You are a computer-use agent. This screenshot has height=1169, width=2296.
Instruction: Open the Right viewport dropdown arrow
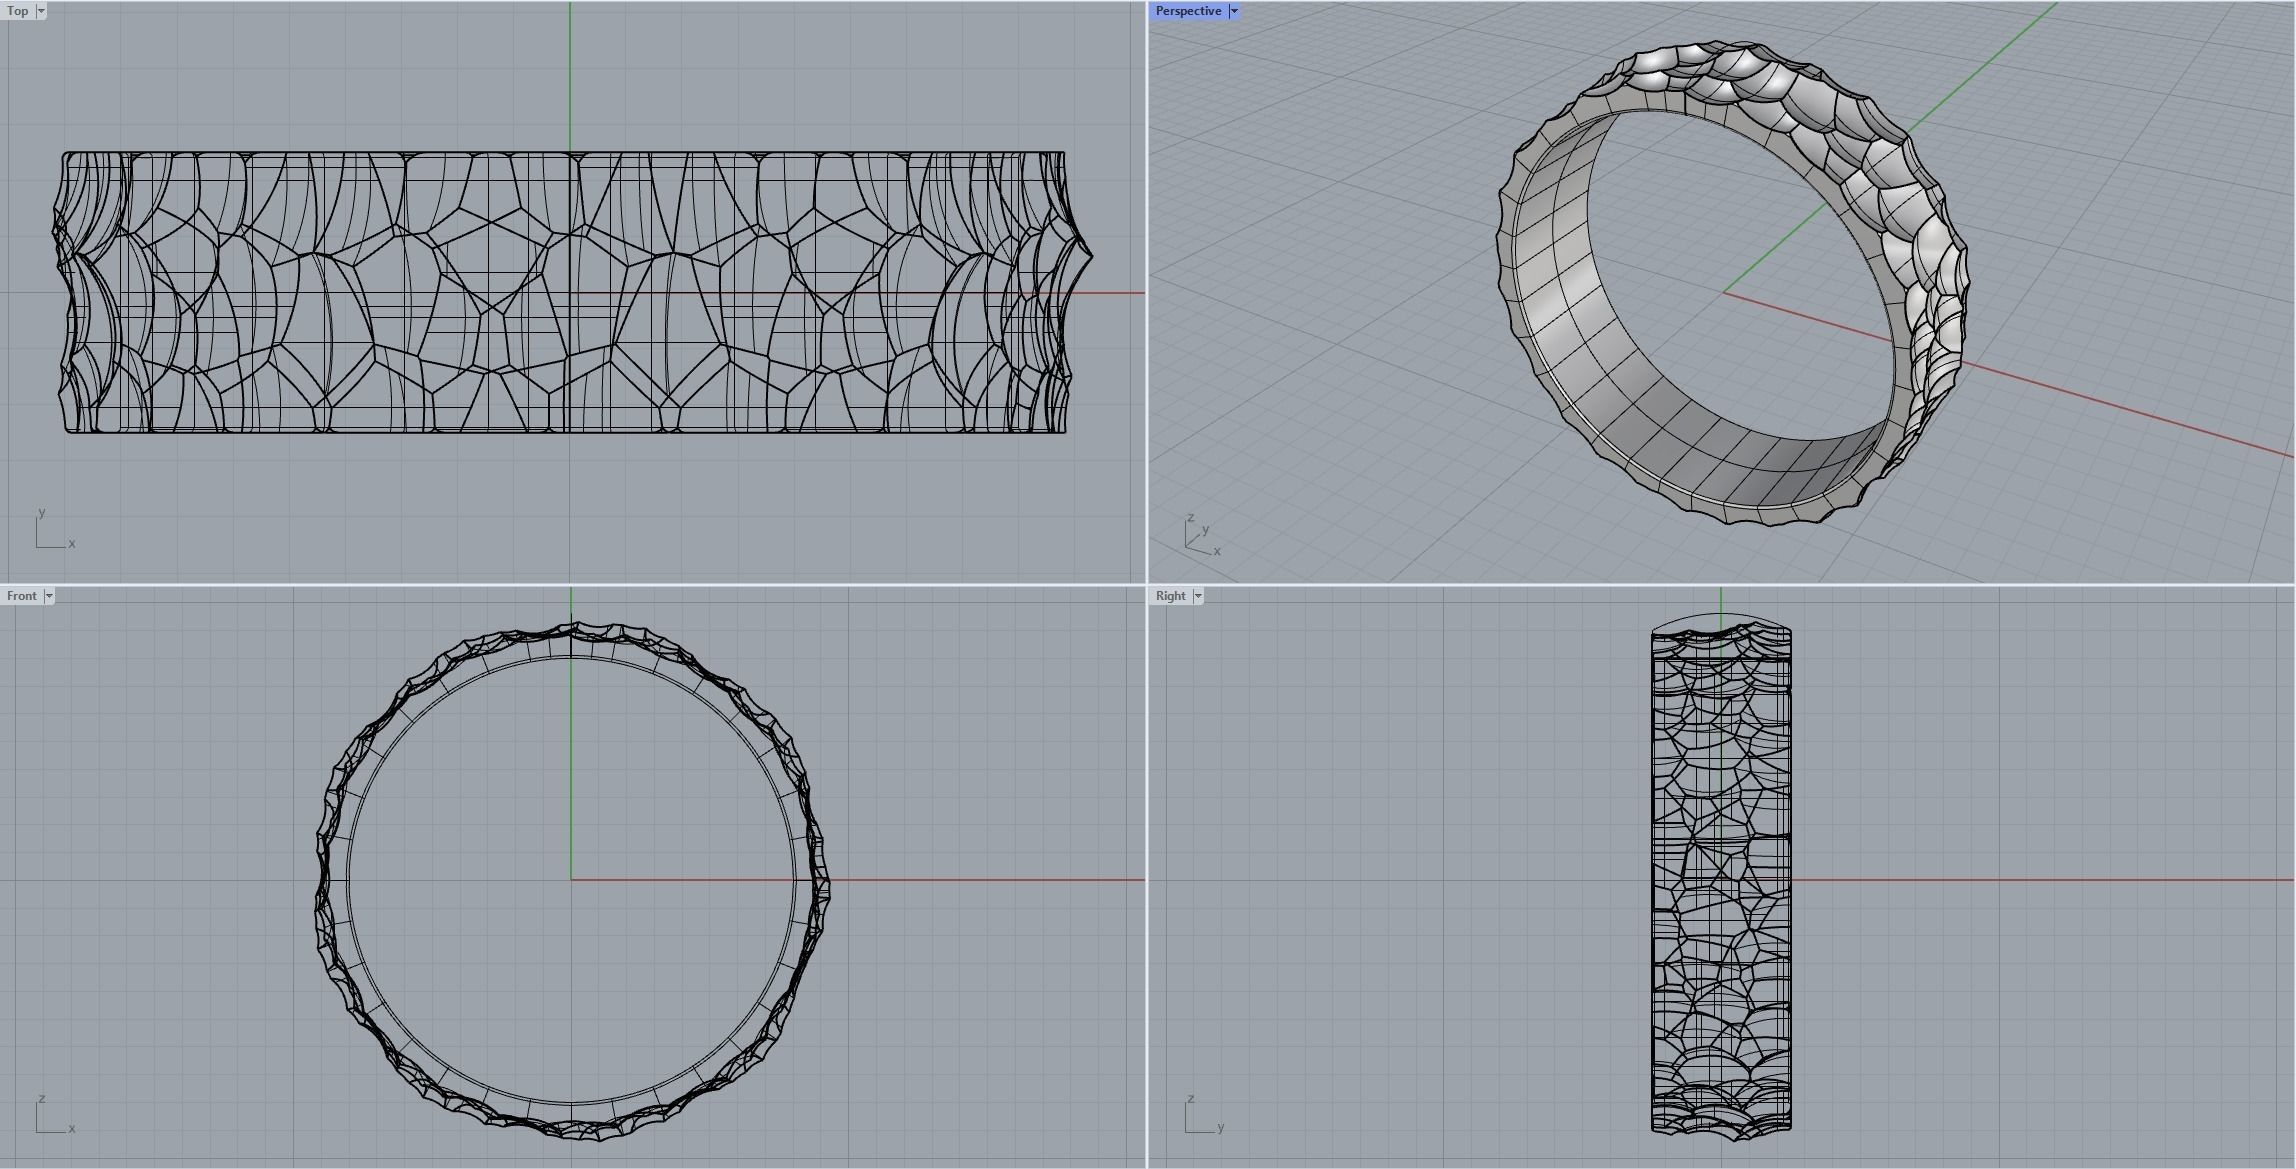[x=1198, y=596]
